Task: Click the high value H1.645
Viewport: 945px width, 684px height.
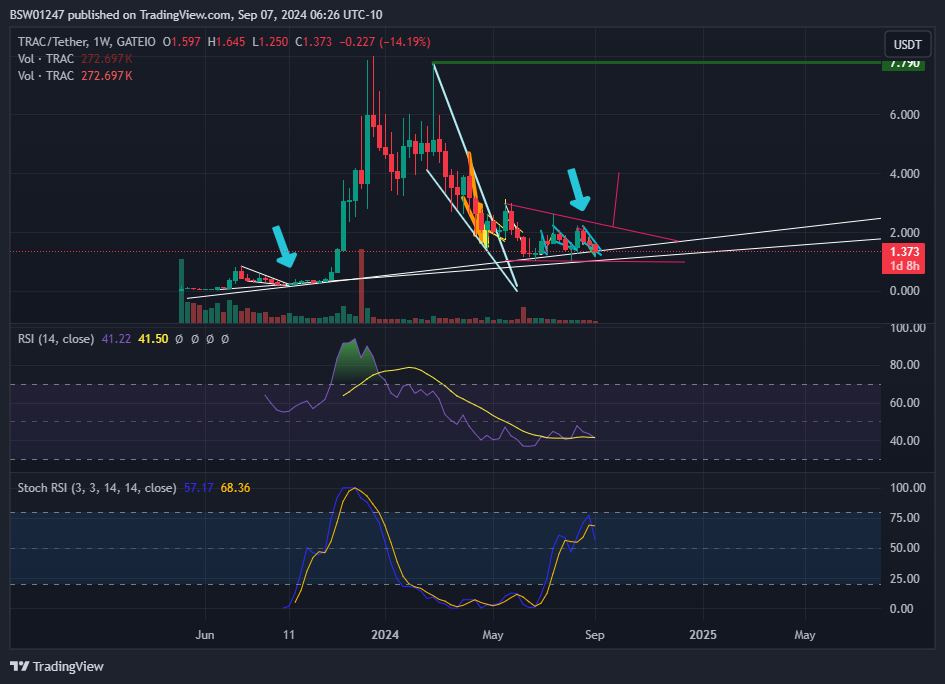Action: [x=226, y=42]
